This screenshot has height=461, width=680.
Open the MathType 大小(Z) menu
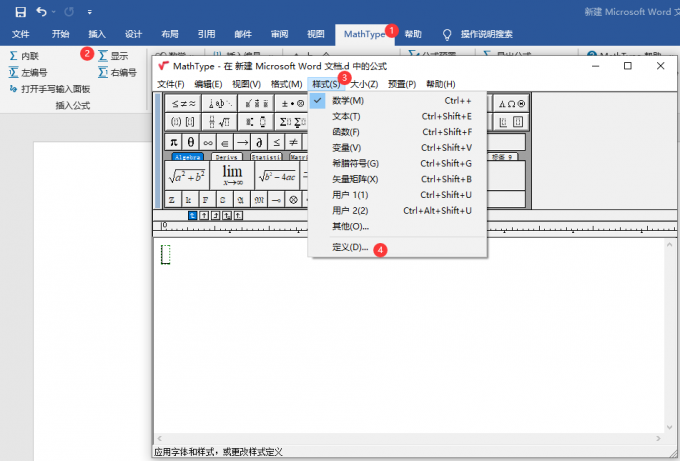364,84
